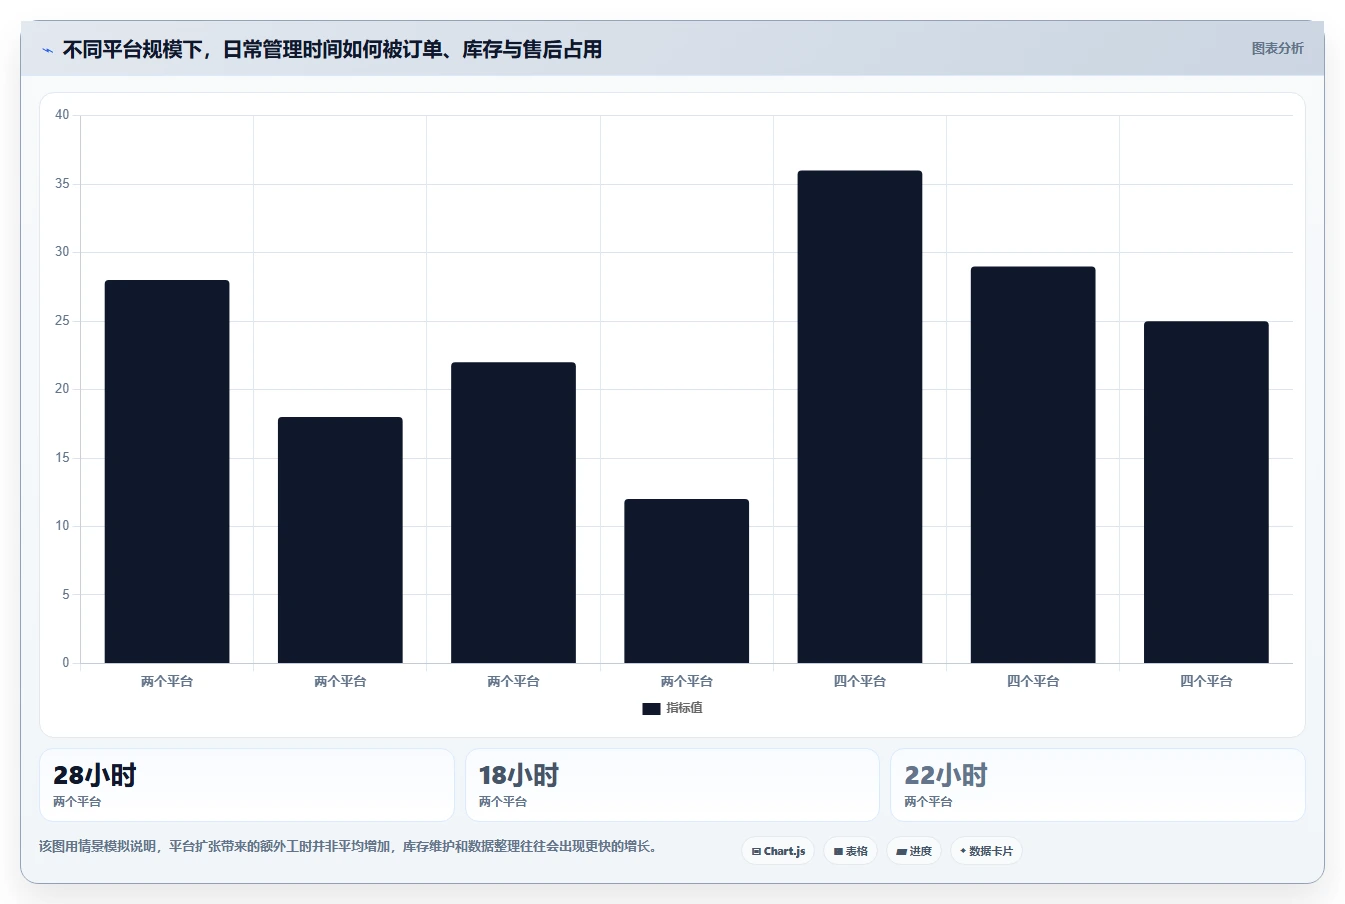Click the chart title about 订单、库存与售后
Screen dimensions: 1345x904
coord(332,49)
